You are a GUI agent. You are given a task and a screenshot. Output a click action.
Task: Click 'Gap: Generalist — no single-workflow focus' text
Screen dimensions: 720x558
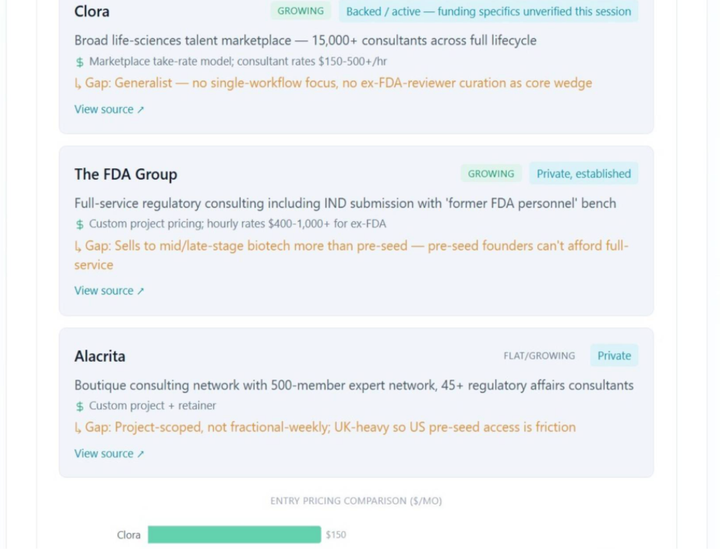338,83
